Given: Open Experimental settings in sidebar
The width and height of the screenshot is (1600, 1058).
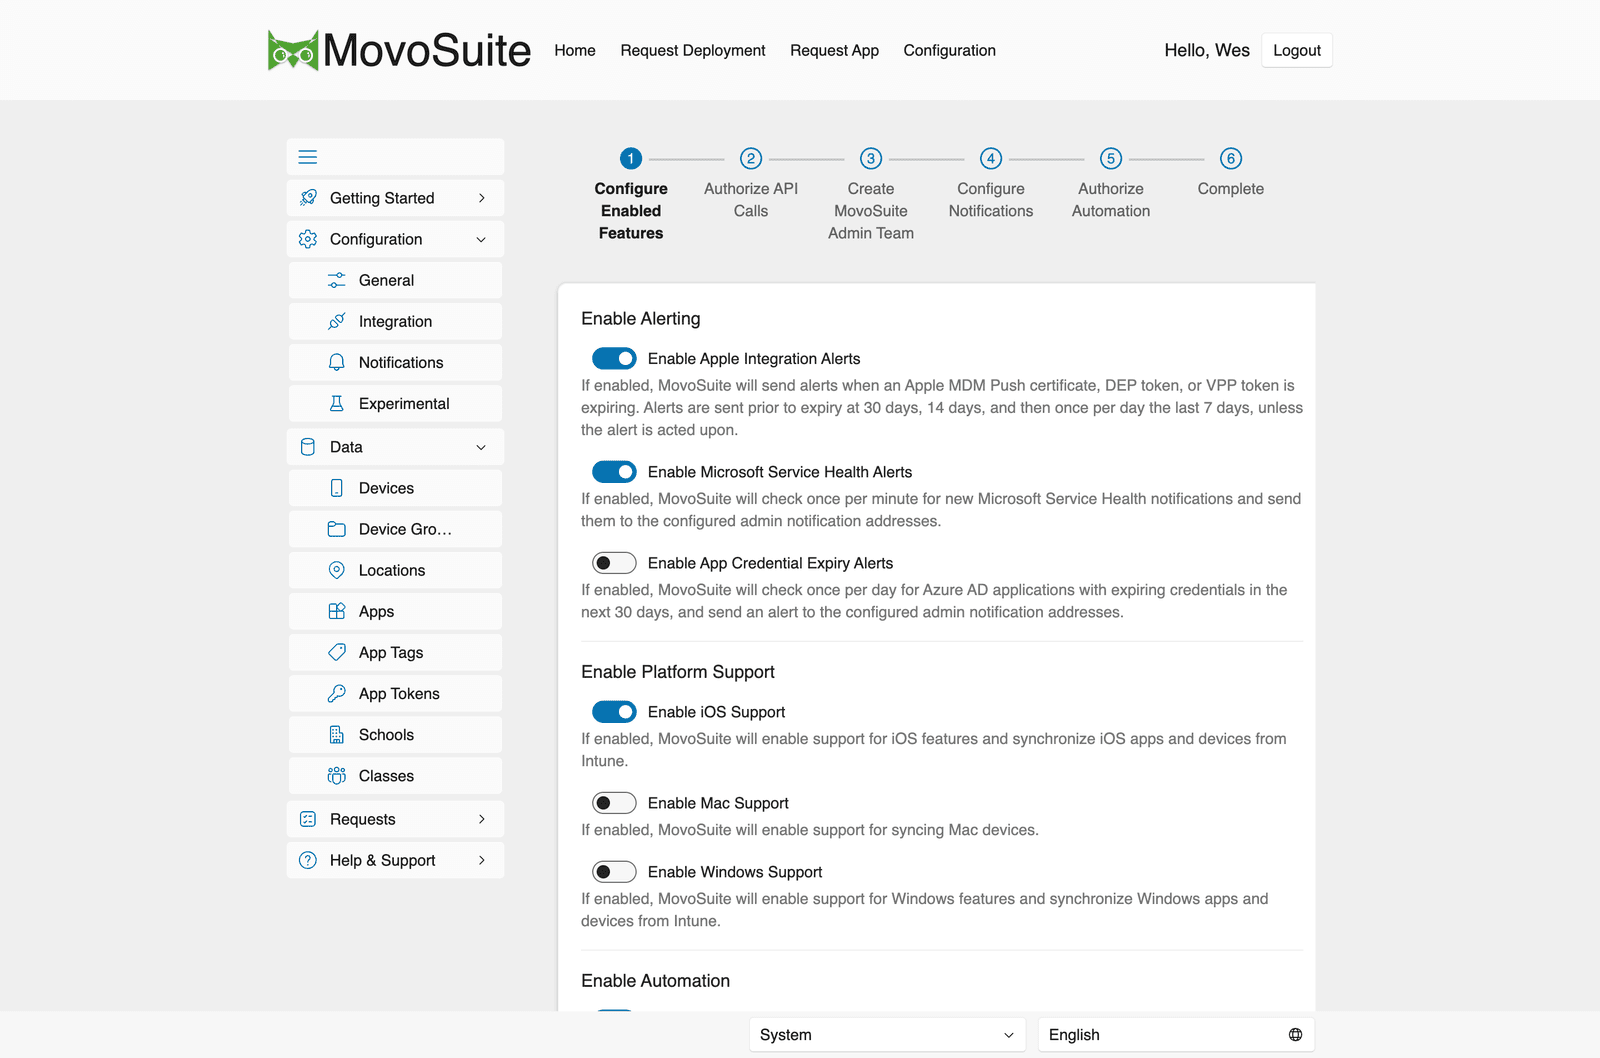Looking at the screenshot, I should (396, 403).
